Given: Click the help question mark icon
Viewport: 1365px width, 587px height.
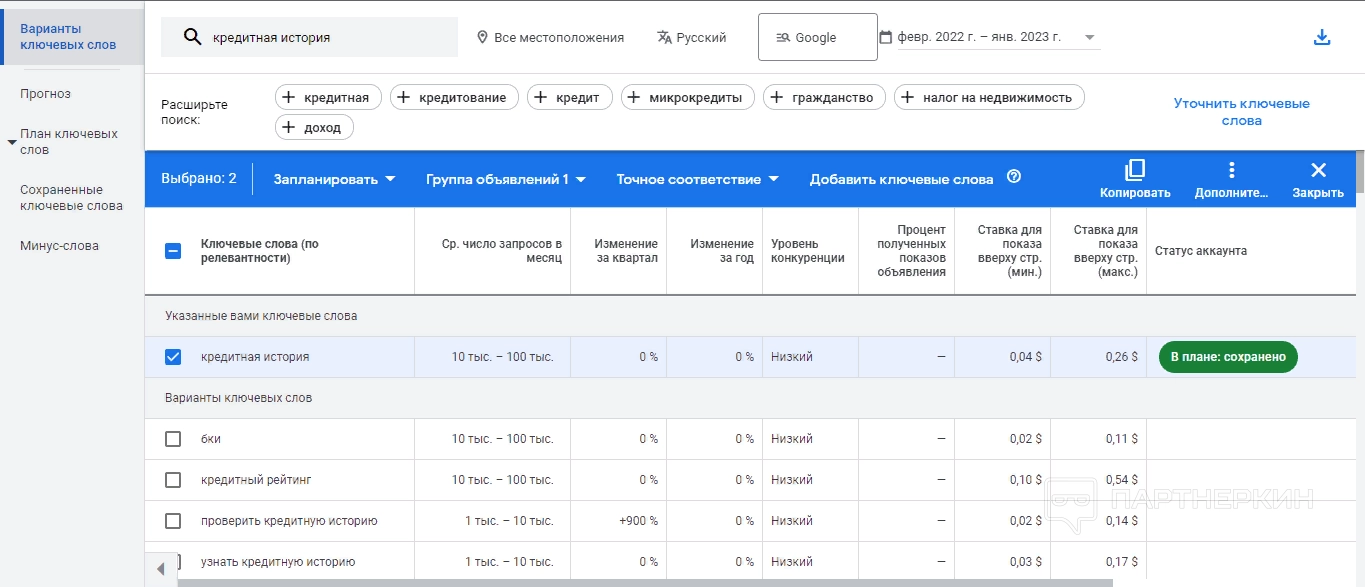Looking at the screenshot, I should (1014, 178).
